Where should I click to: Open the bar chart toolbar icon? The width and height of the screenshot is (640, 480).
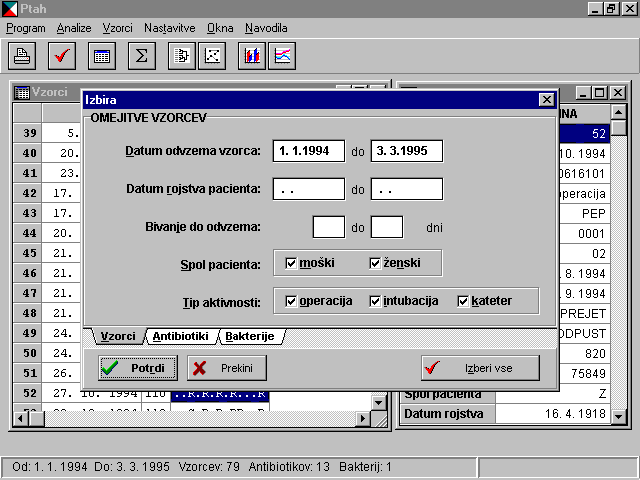coord(252,56)
